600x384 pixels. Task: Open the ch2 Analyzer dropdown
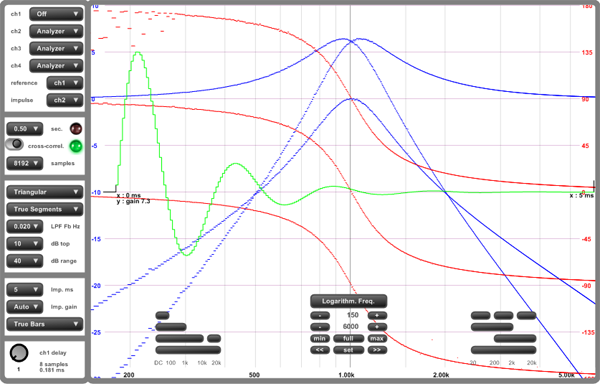click(x=56, y=31)
